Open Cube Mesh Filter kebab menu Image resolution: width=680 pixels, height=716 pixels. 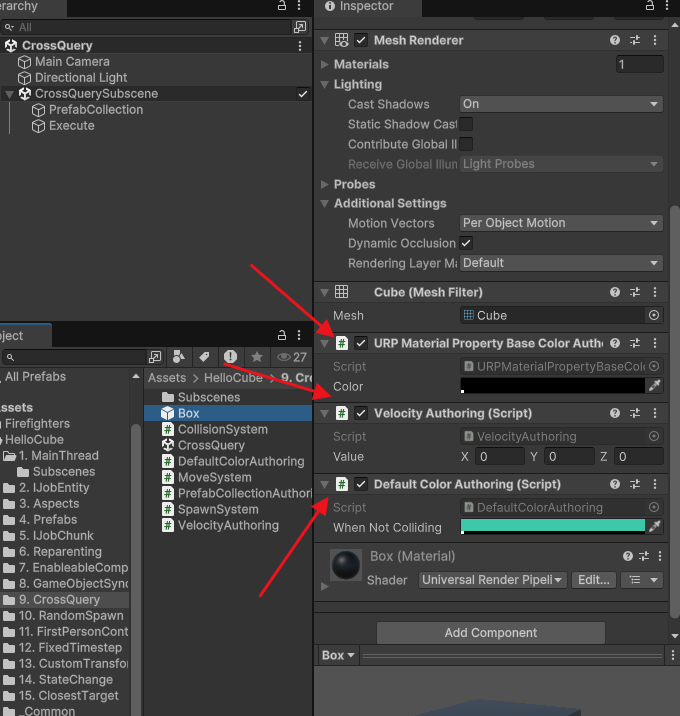pyautogui.click(x=655, y=292)
